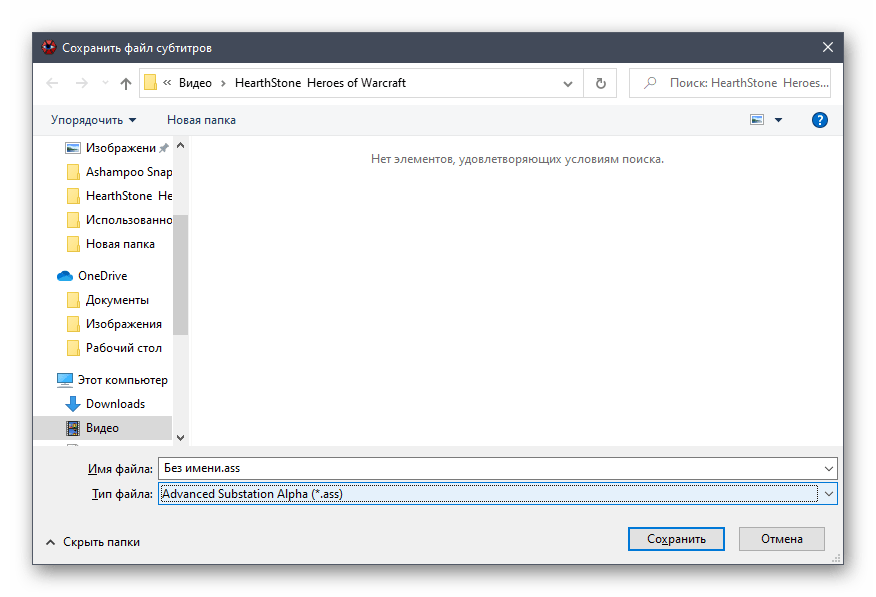Go back to previous folder
Viewport: 876px width, 597px height.
click(x=52, y=83)
